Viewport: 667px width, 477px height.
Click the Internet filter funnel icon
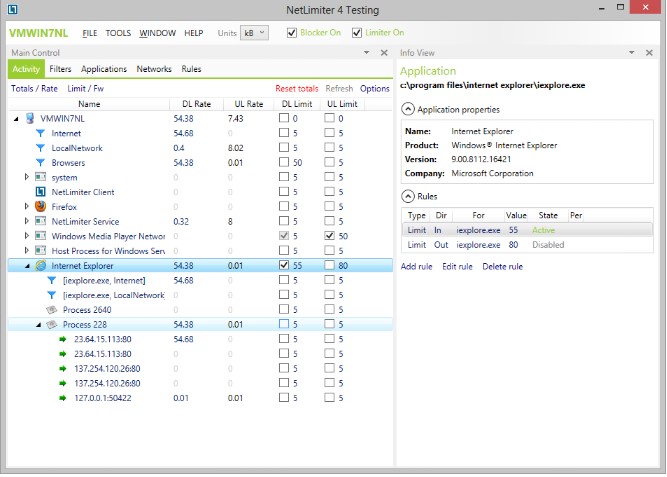(41, 133)
